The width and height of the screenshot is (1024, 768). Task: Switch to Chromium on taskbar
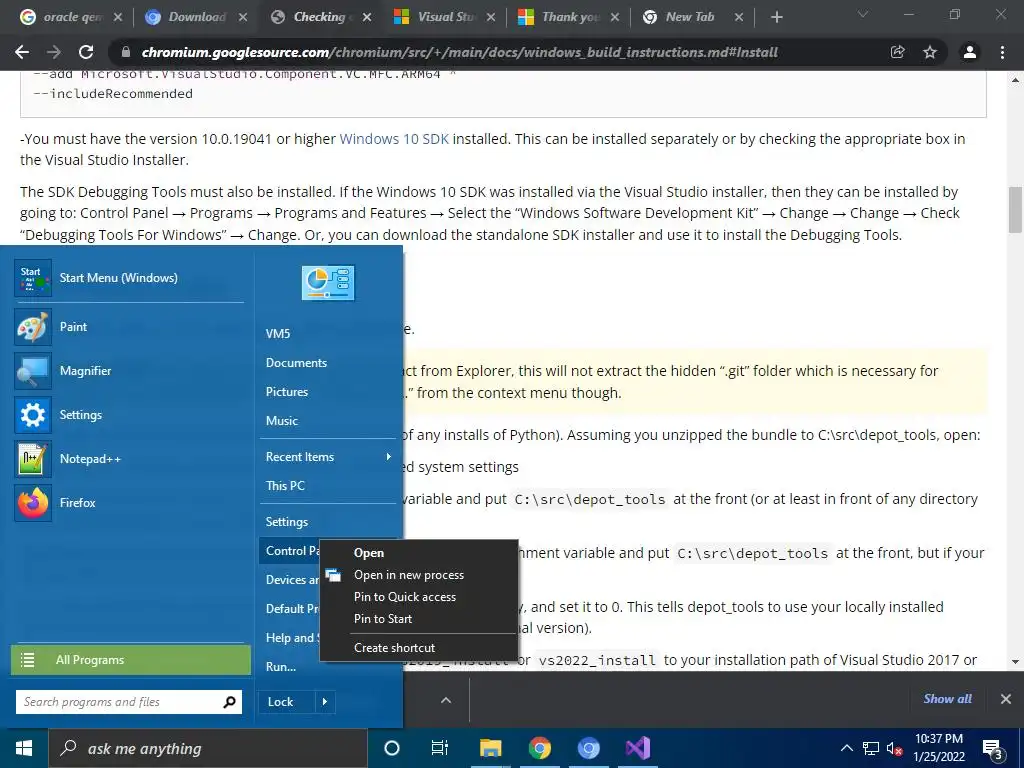(588, 748)
